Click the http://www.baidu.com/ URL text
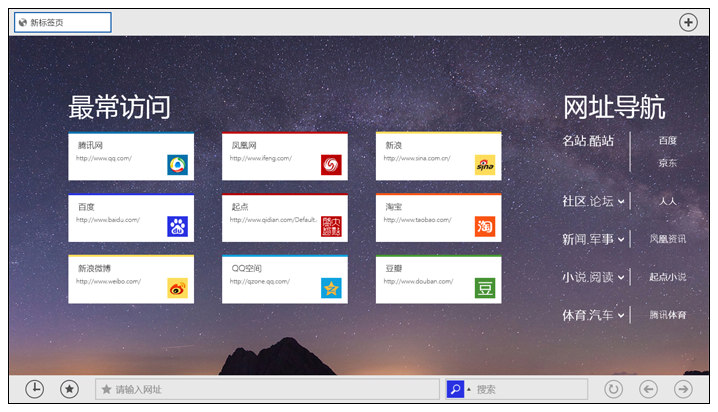Screen dimensions: 718x412 tap(108, 220)
